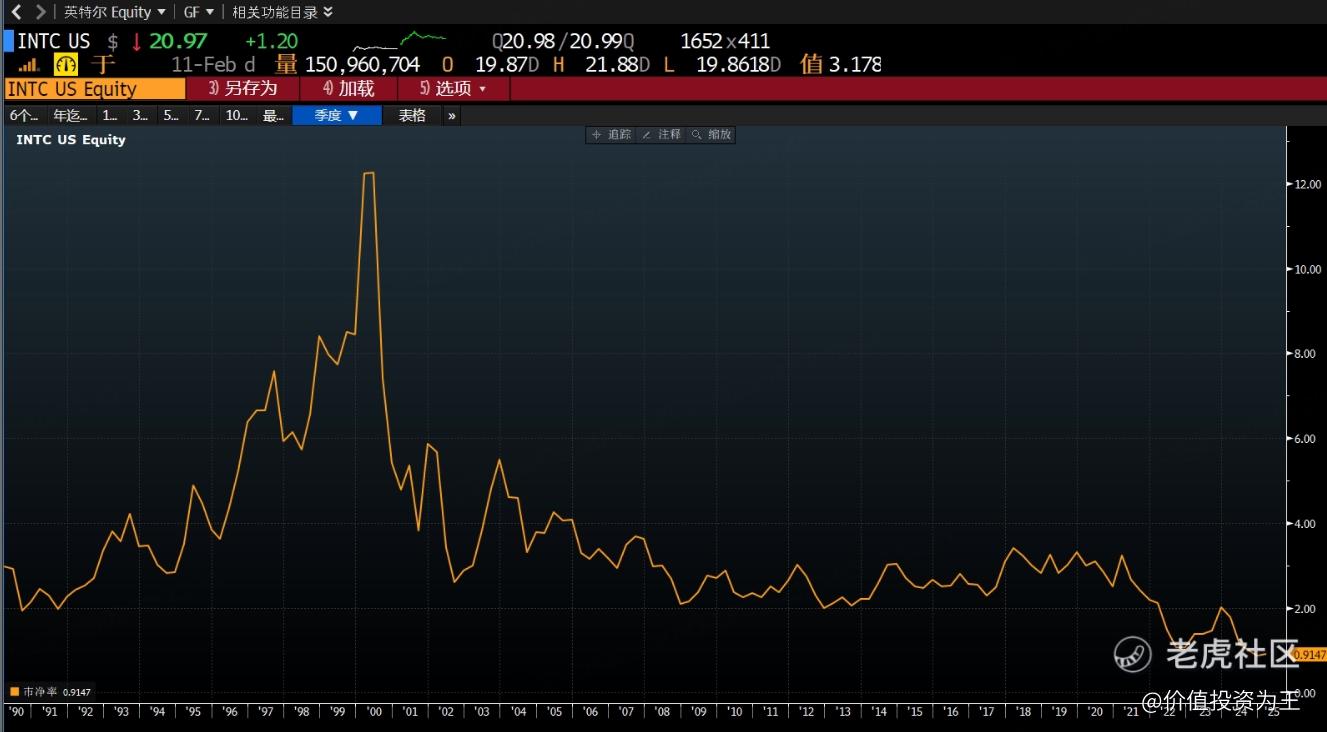Image resolution: width=1327 pixels, height=732 pixels.
Task: Click the date 11-Feb
Action: tap(205, 65)
